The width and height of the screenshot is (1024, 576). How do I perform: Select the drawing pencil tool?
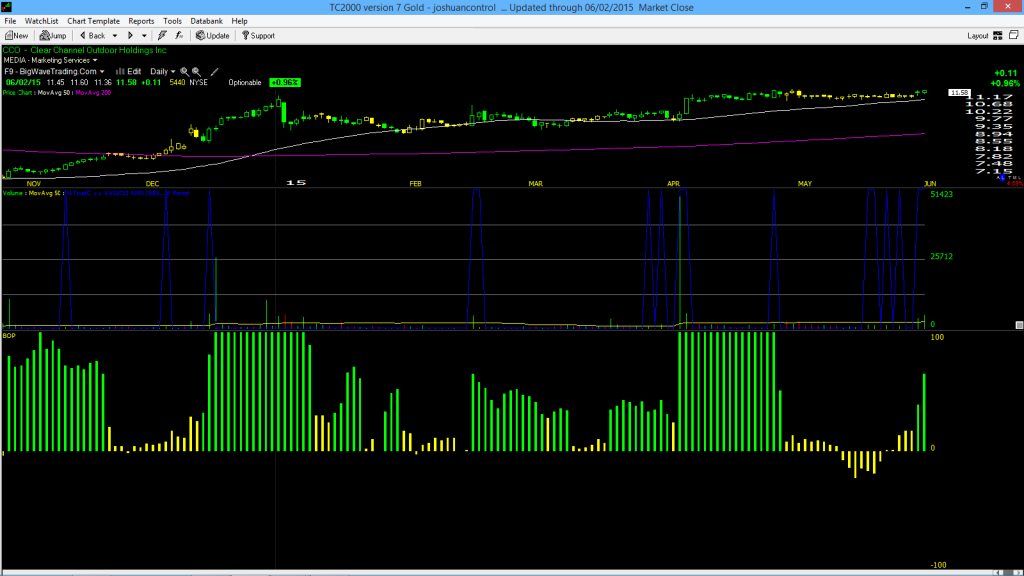point(214,72)
